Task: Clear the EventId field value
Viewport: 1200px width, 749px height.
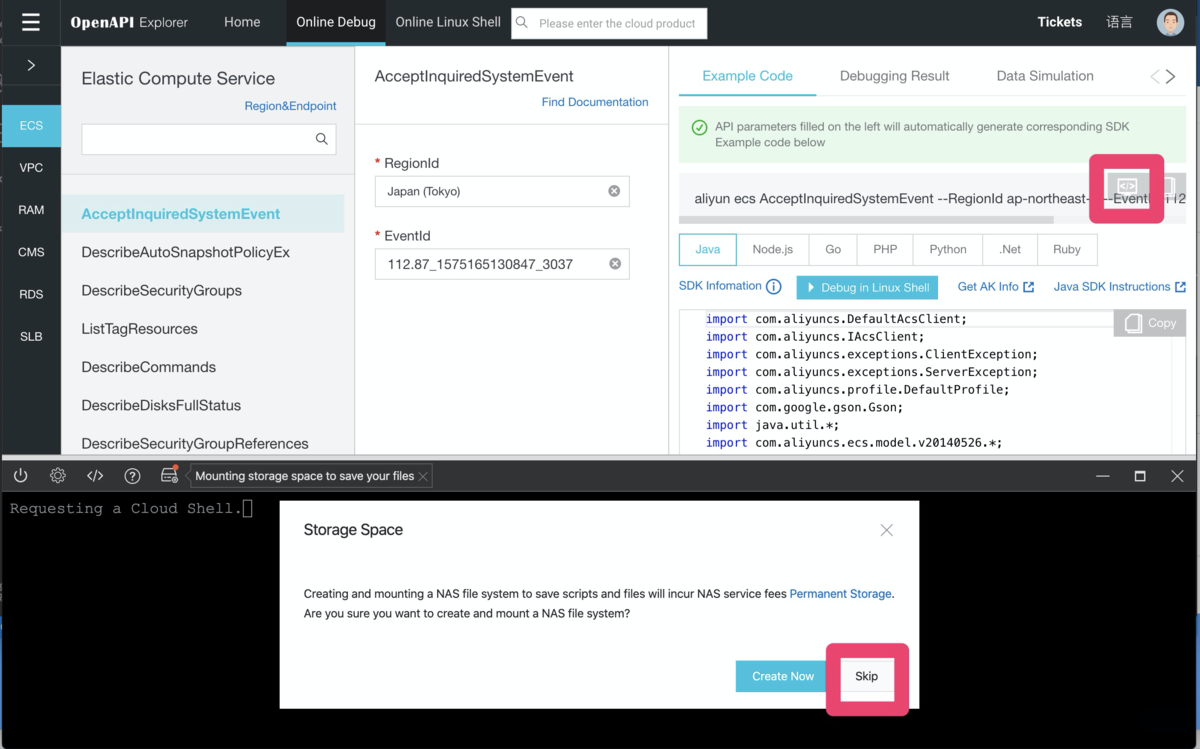Action: coord(615,264)
